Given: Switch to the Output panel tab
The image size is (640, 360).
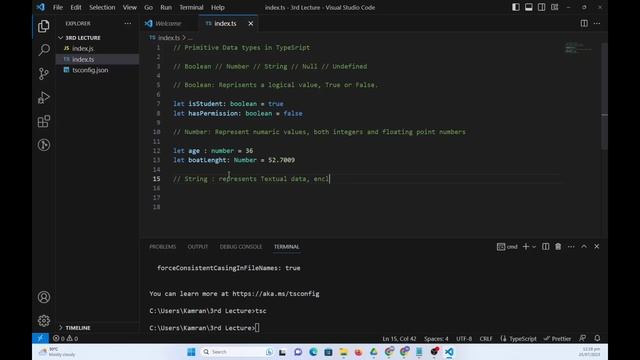Looking at the screenshot, I should pos(198,247).
